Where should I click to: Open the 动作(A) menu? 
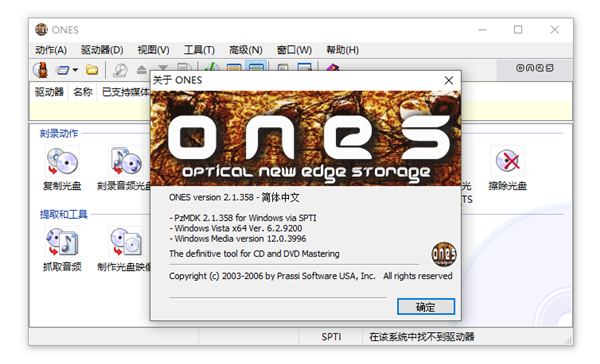[51, 50]
